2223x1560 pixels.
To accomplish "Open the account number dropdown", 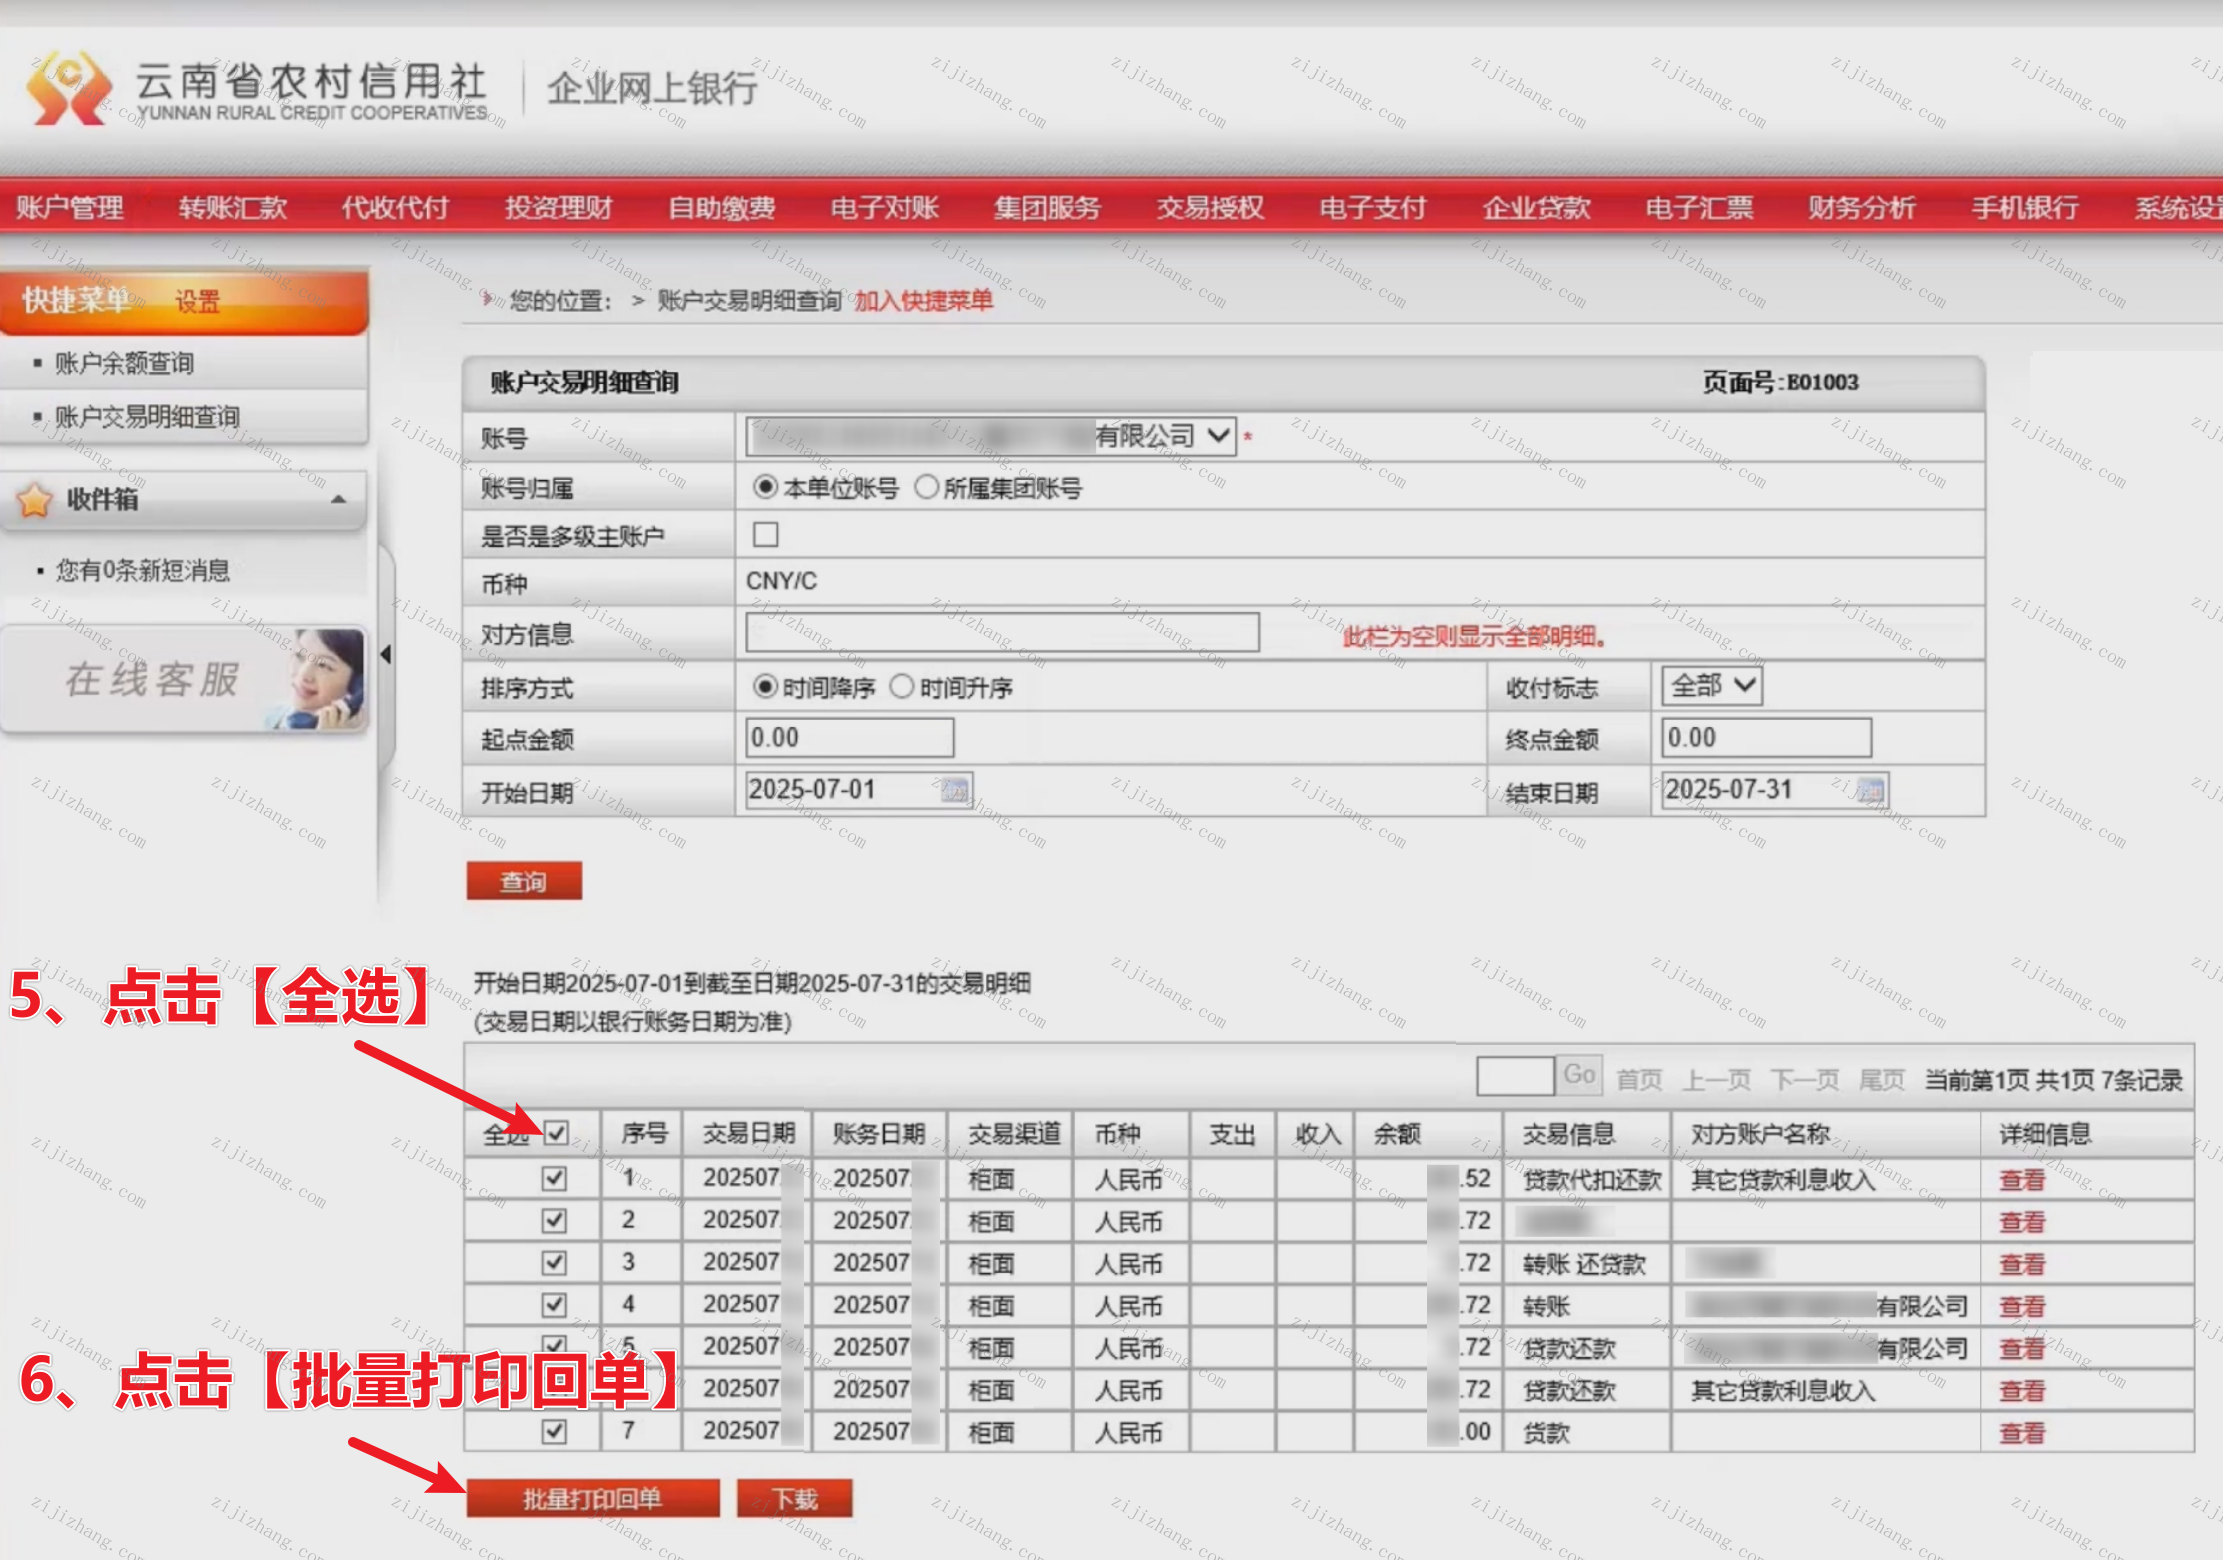I will [1217, 437].
